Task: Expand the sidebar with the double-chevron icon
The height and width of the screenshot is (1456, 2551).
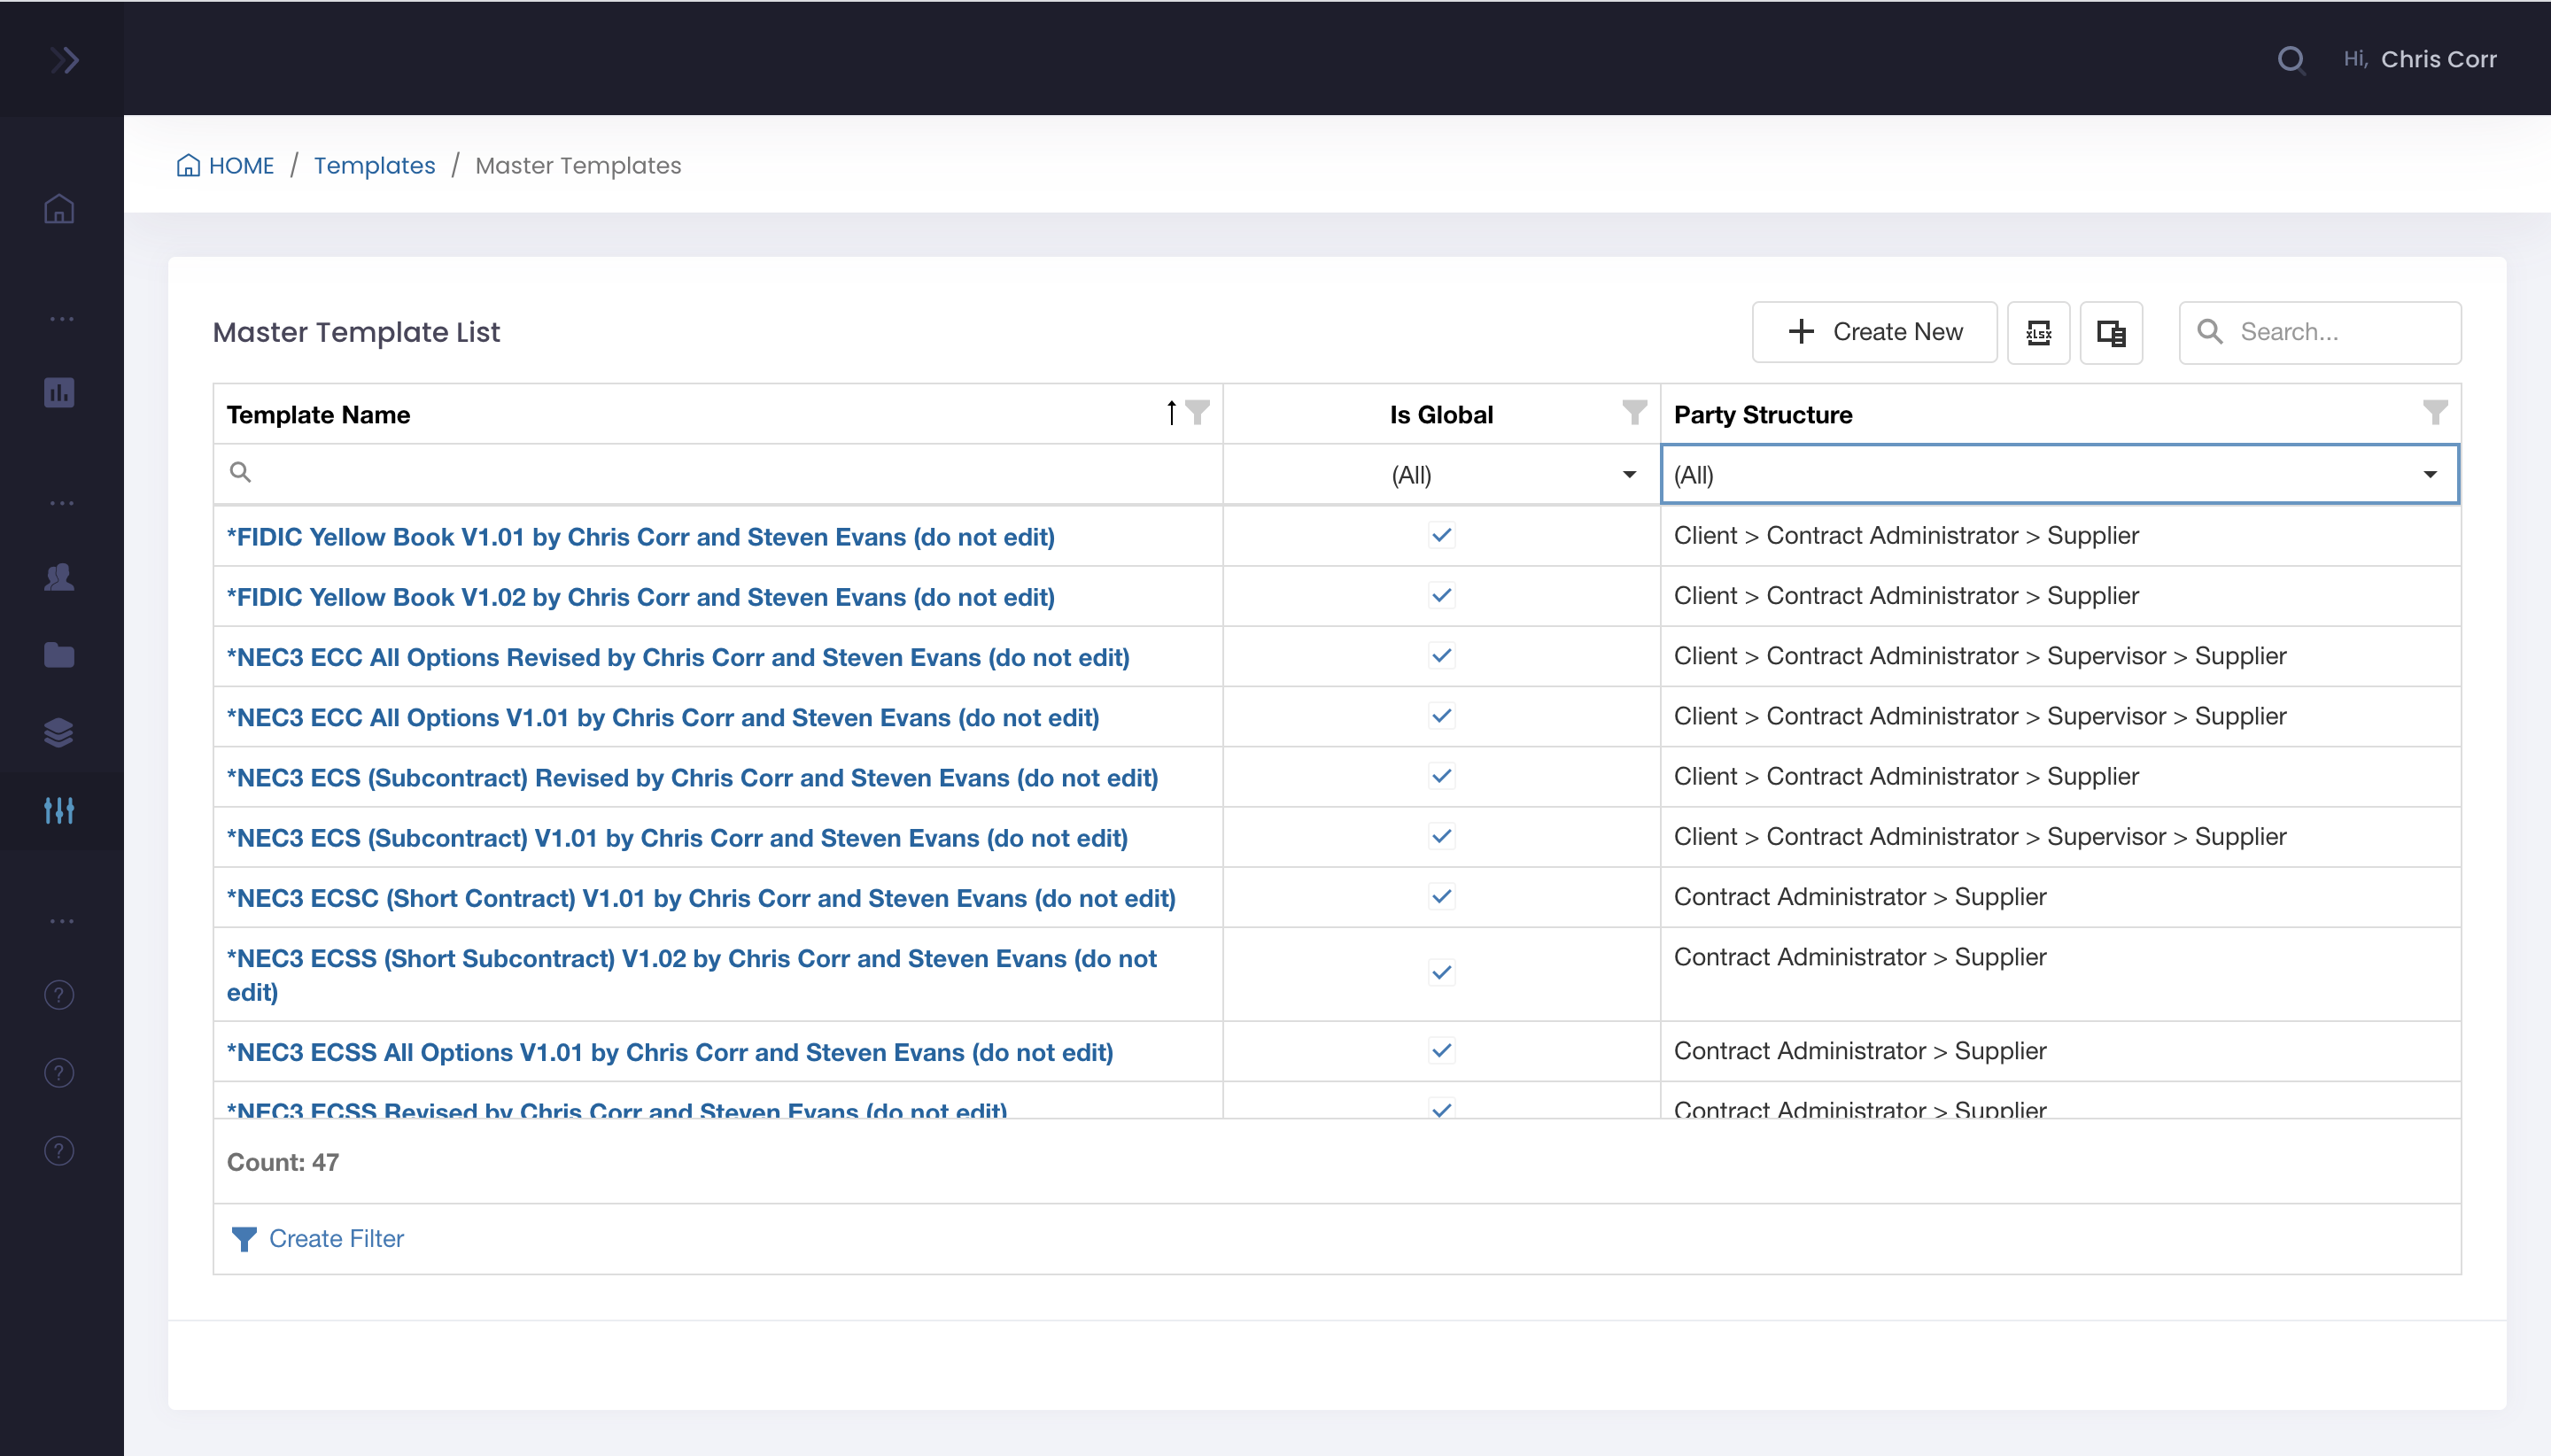Action: click(64, 60)
